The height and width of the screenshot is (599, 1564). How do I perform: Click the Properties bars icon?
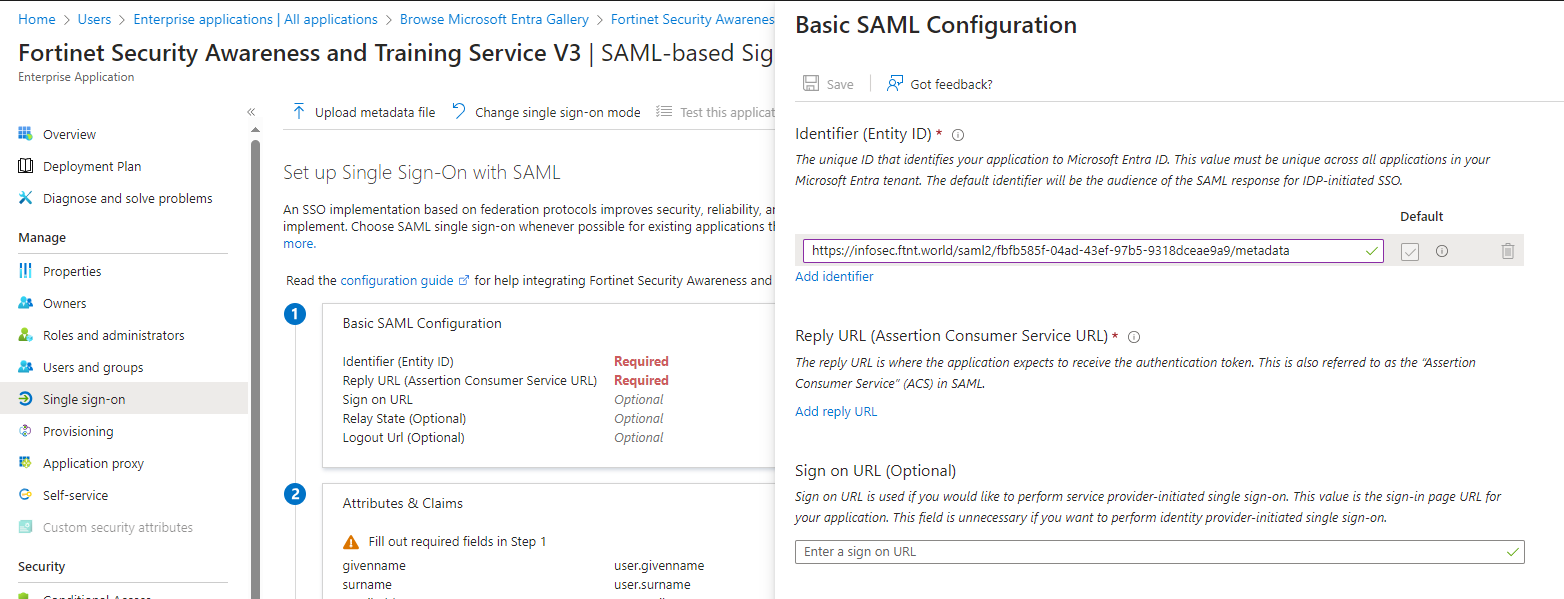point(26,271)
